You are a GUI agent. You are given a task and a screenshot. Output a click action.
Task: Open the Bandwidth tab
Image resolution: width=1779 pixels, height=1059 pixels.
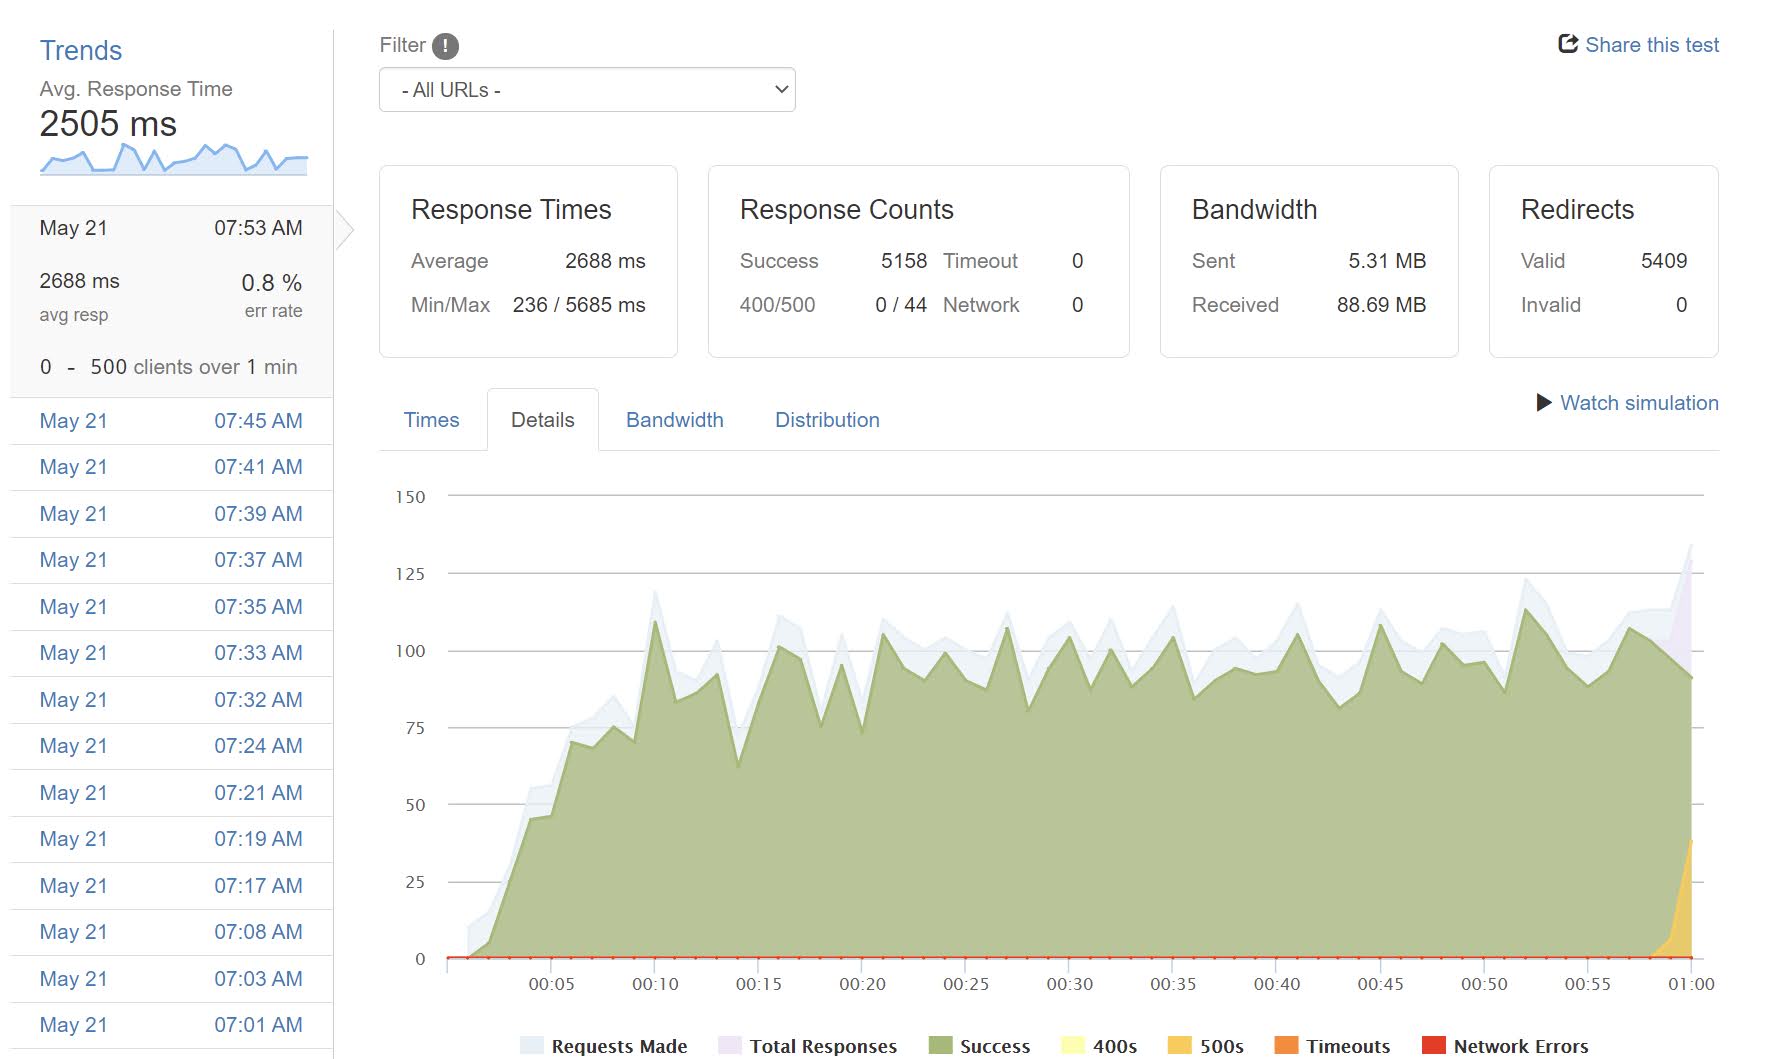pyautogui.click(x=675, y=420)
